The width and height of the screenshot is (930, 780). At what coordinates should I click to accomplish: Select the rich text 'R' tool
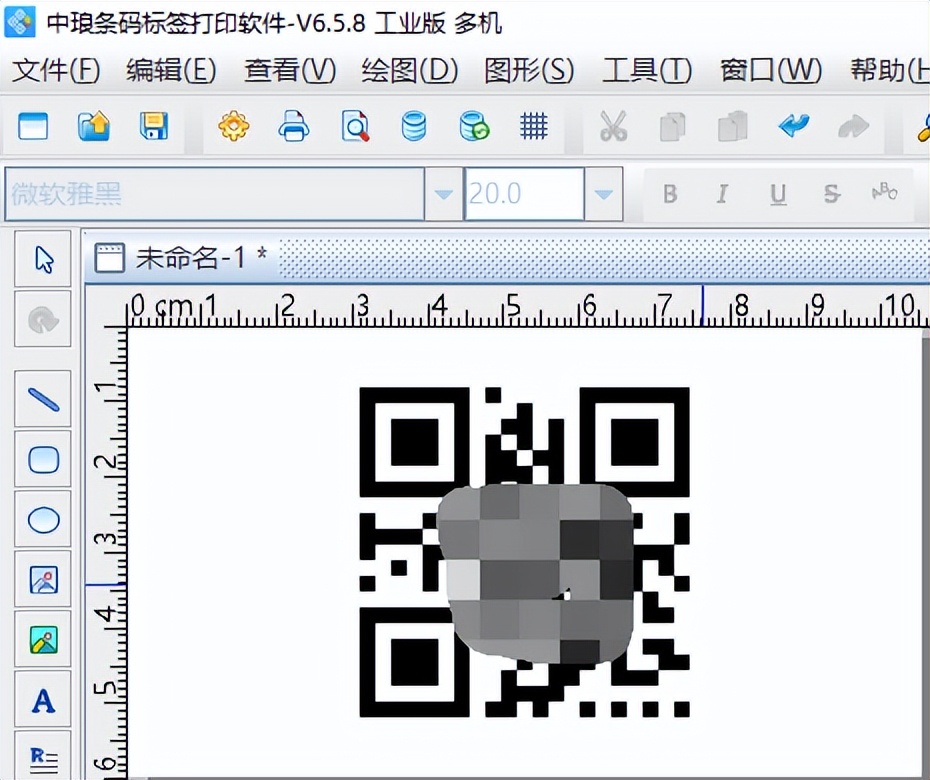43,756
